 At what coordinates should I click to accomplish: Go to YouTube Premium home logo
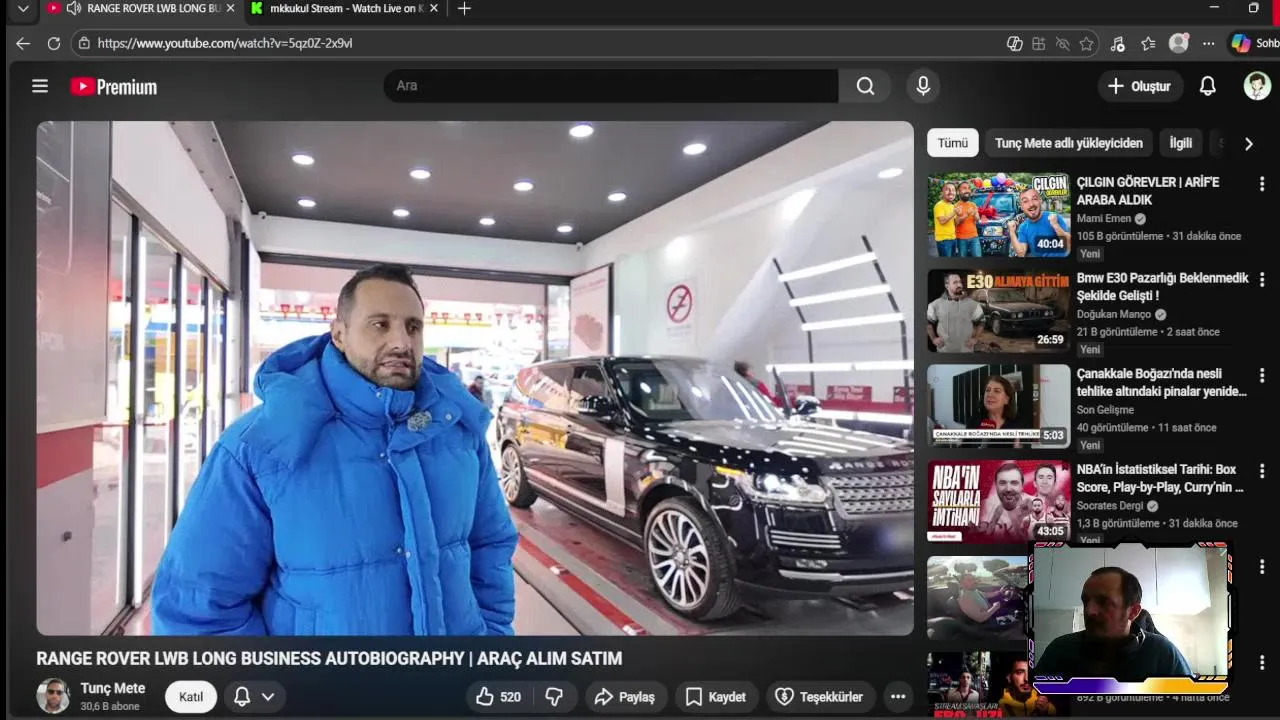(x=114, y=87)
